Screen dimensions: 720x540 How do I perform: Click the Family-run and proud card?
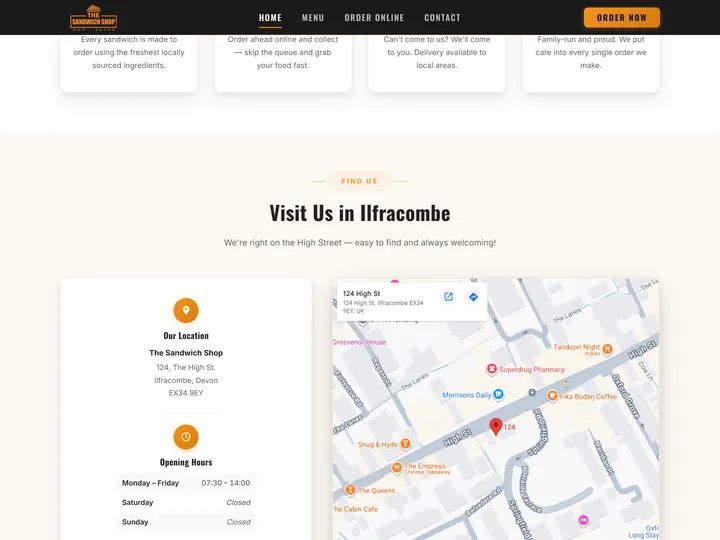pos(591,61)
